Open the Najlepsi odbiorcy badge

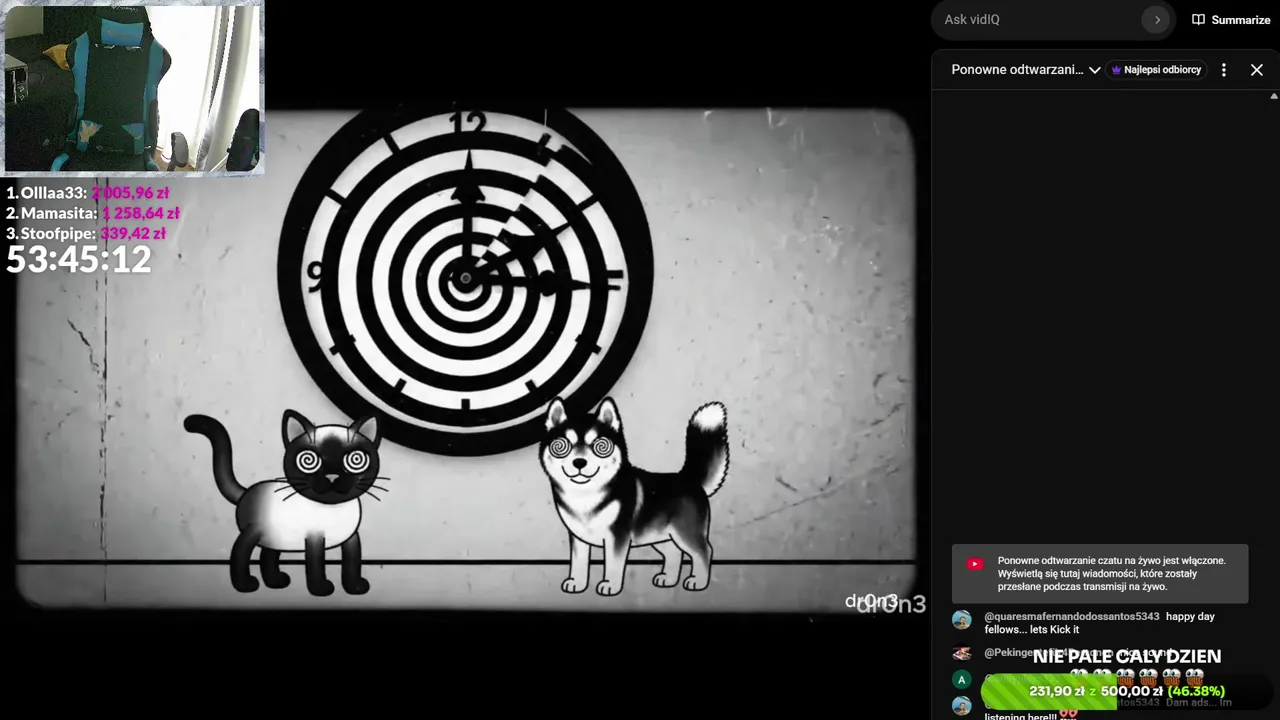coord(1156,70)
